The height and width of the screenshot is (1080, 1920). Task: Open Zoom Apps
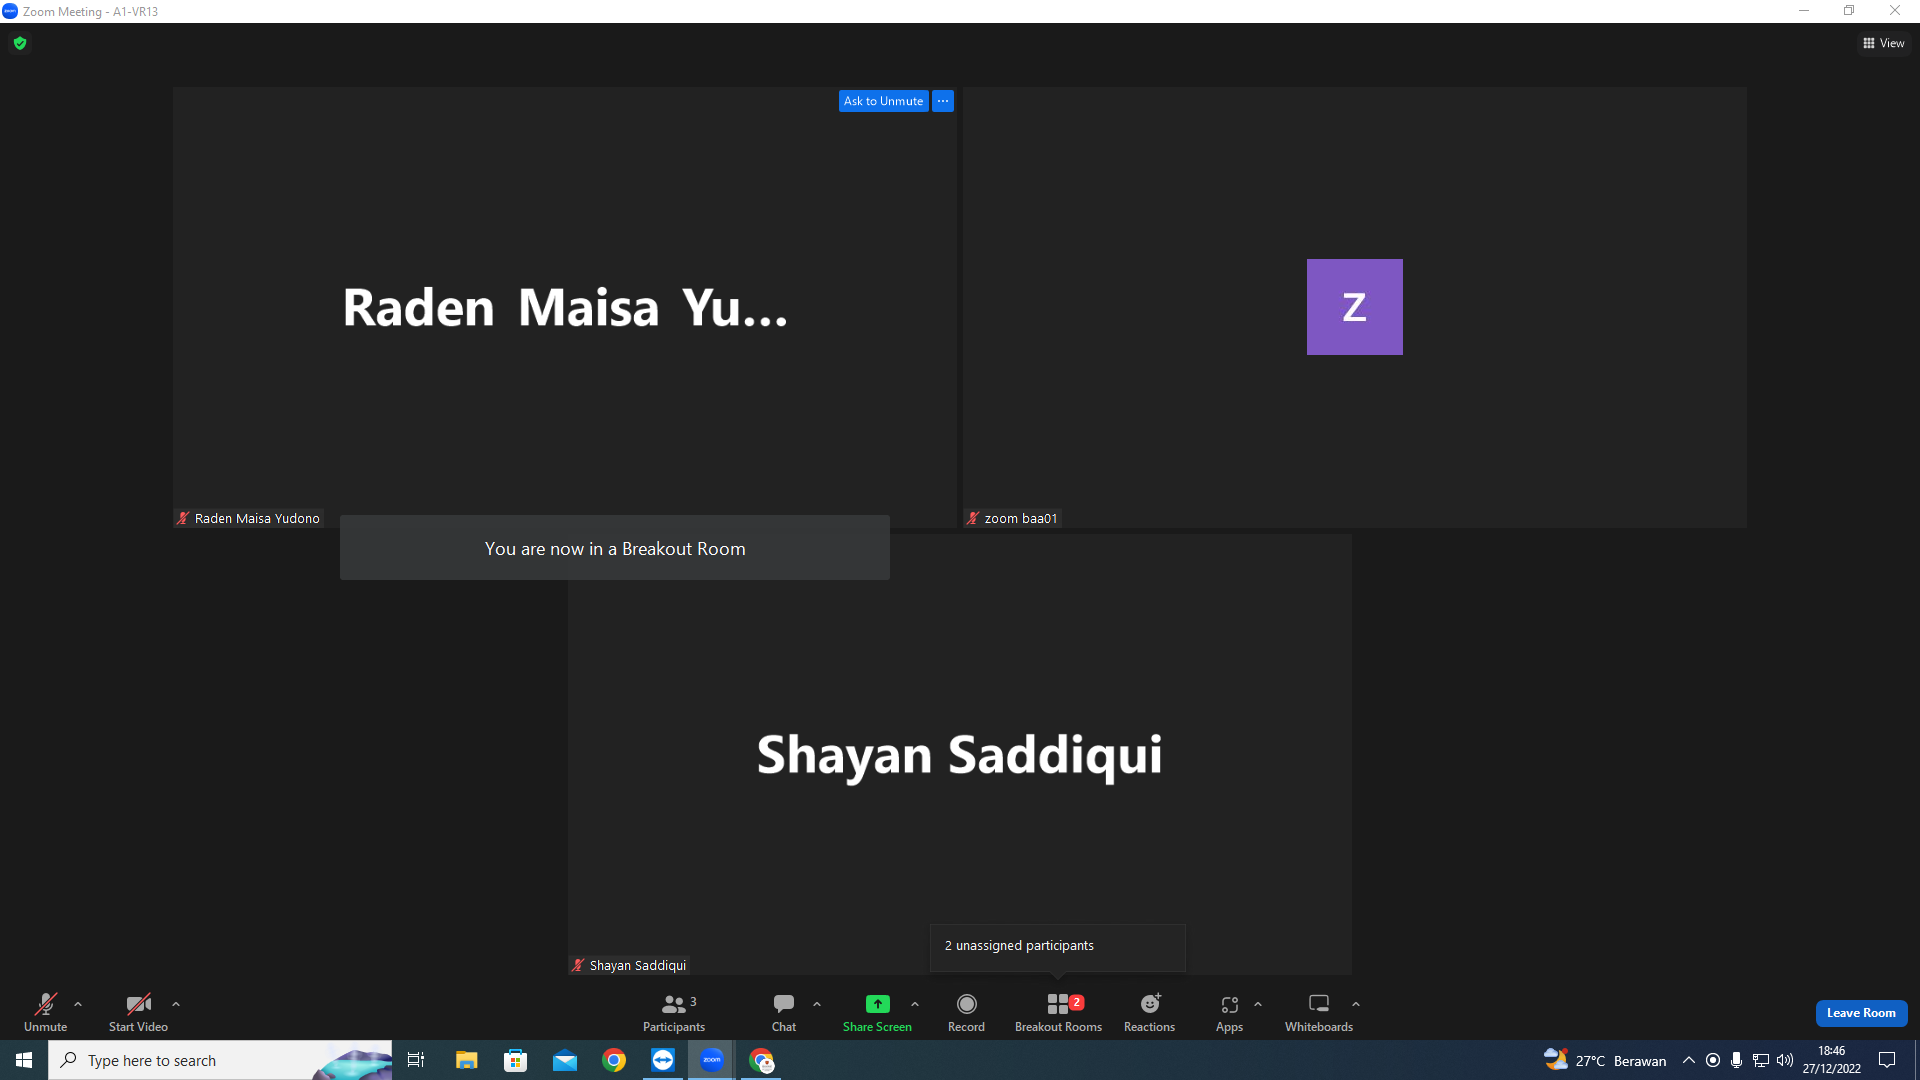pos(1229,1012)
